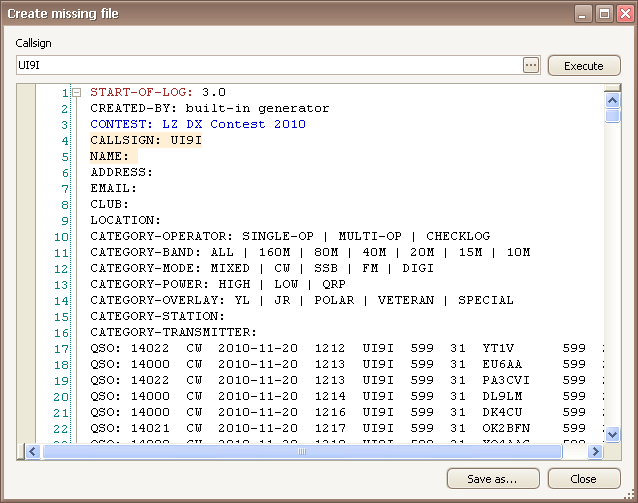Click the ellipsis button beside the Callsign field
This screenshot has height=503, width=638.
[530, 65]
